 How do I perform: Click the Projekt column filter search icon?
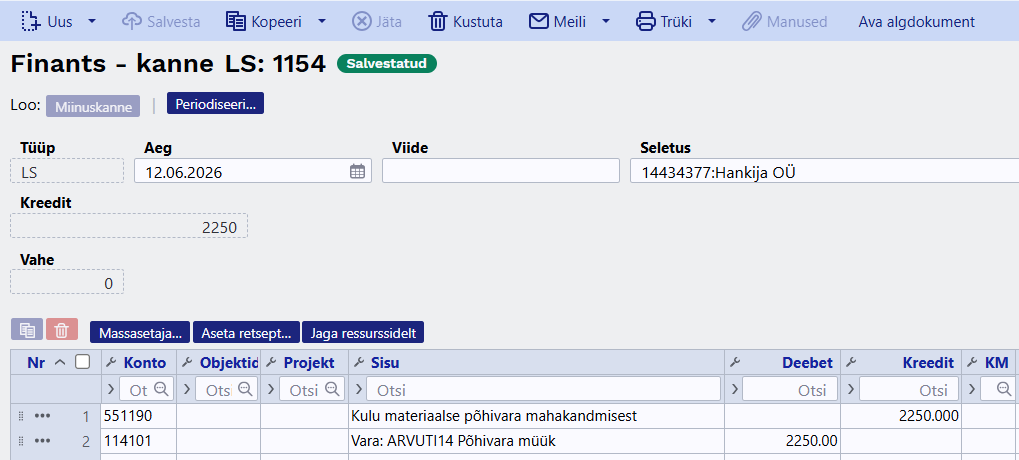click(x=332, y=389)
